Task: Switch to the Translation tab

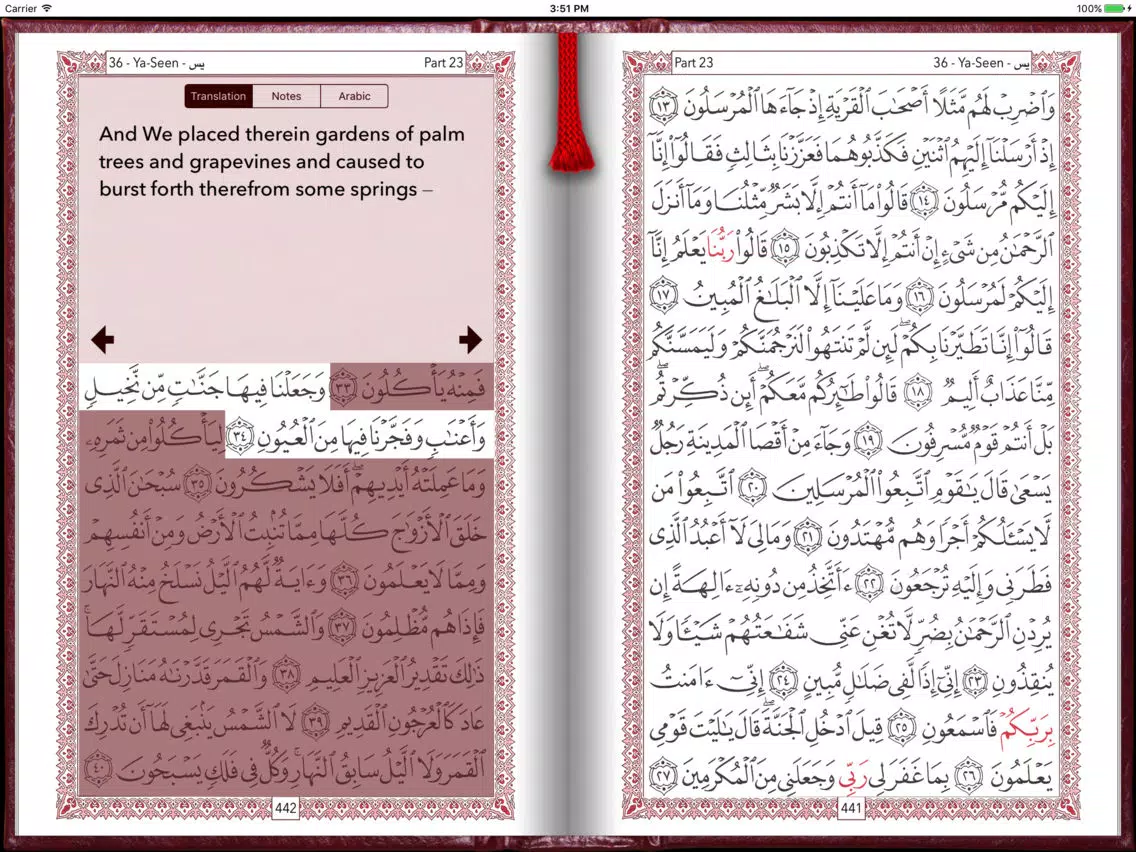Action: (x=219, y=96)
